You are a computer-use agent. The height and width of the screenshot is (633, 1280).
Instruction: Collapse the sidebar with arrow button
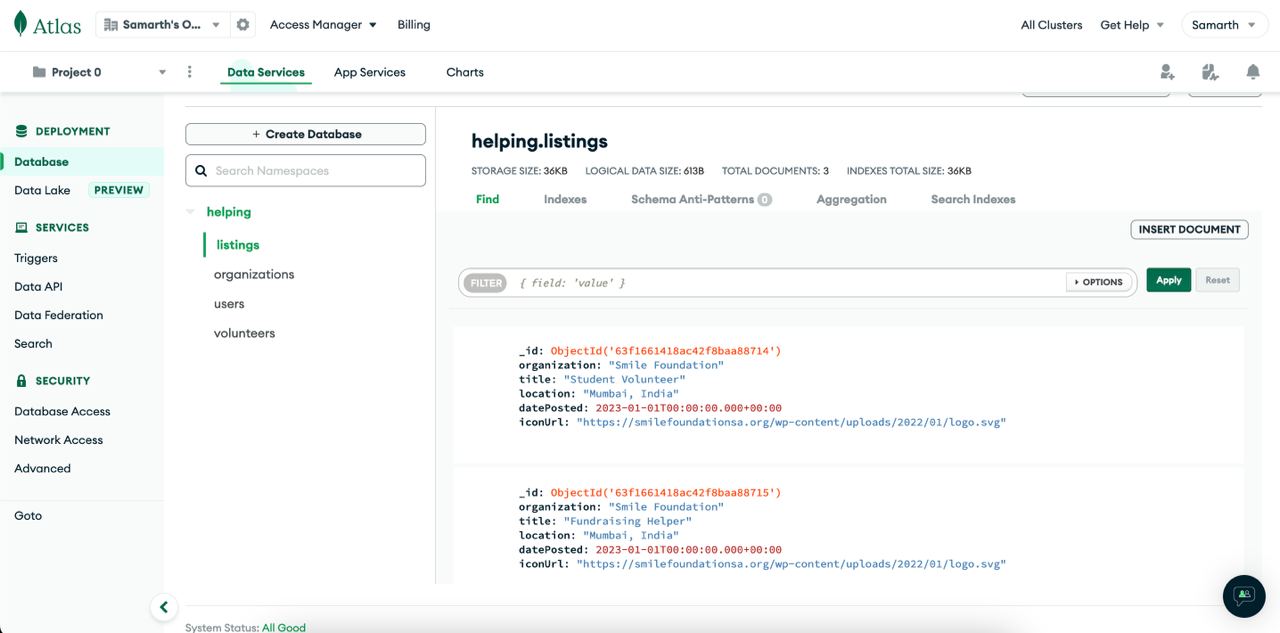click(x=164, y=607)
